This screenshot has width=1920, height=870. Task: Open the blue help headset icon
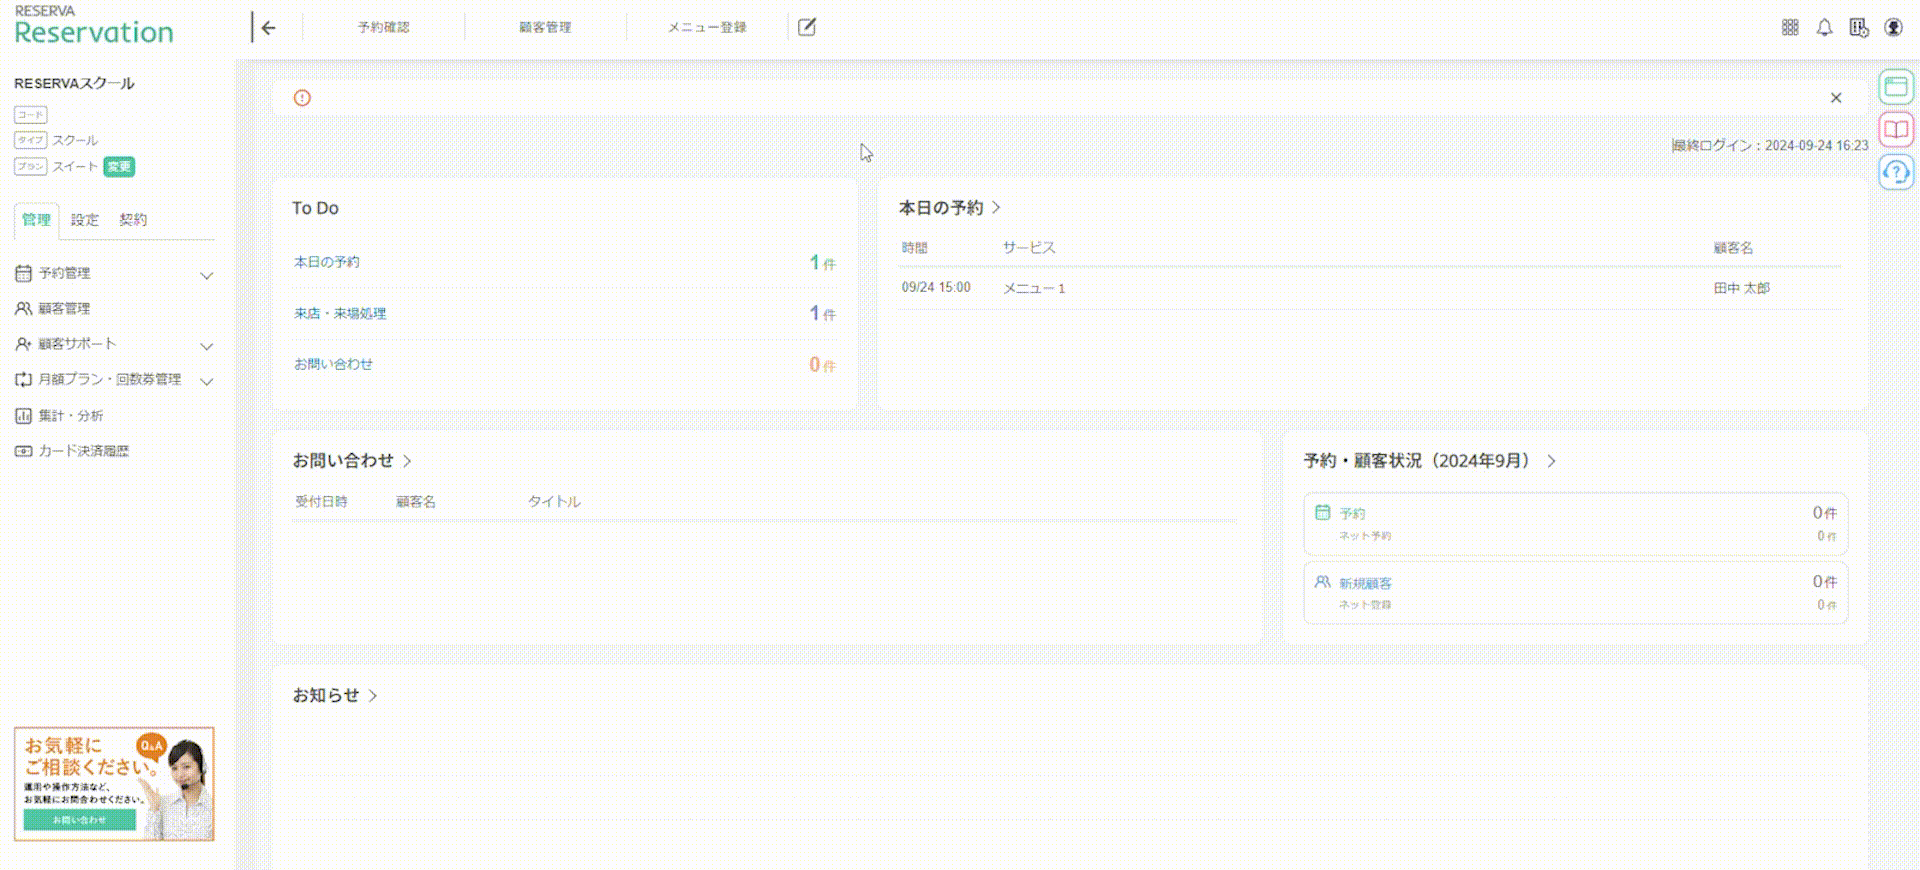click(1896, 172)
